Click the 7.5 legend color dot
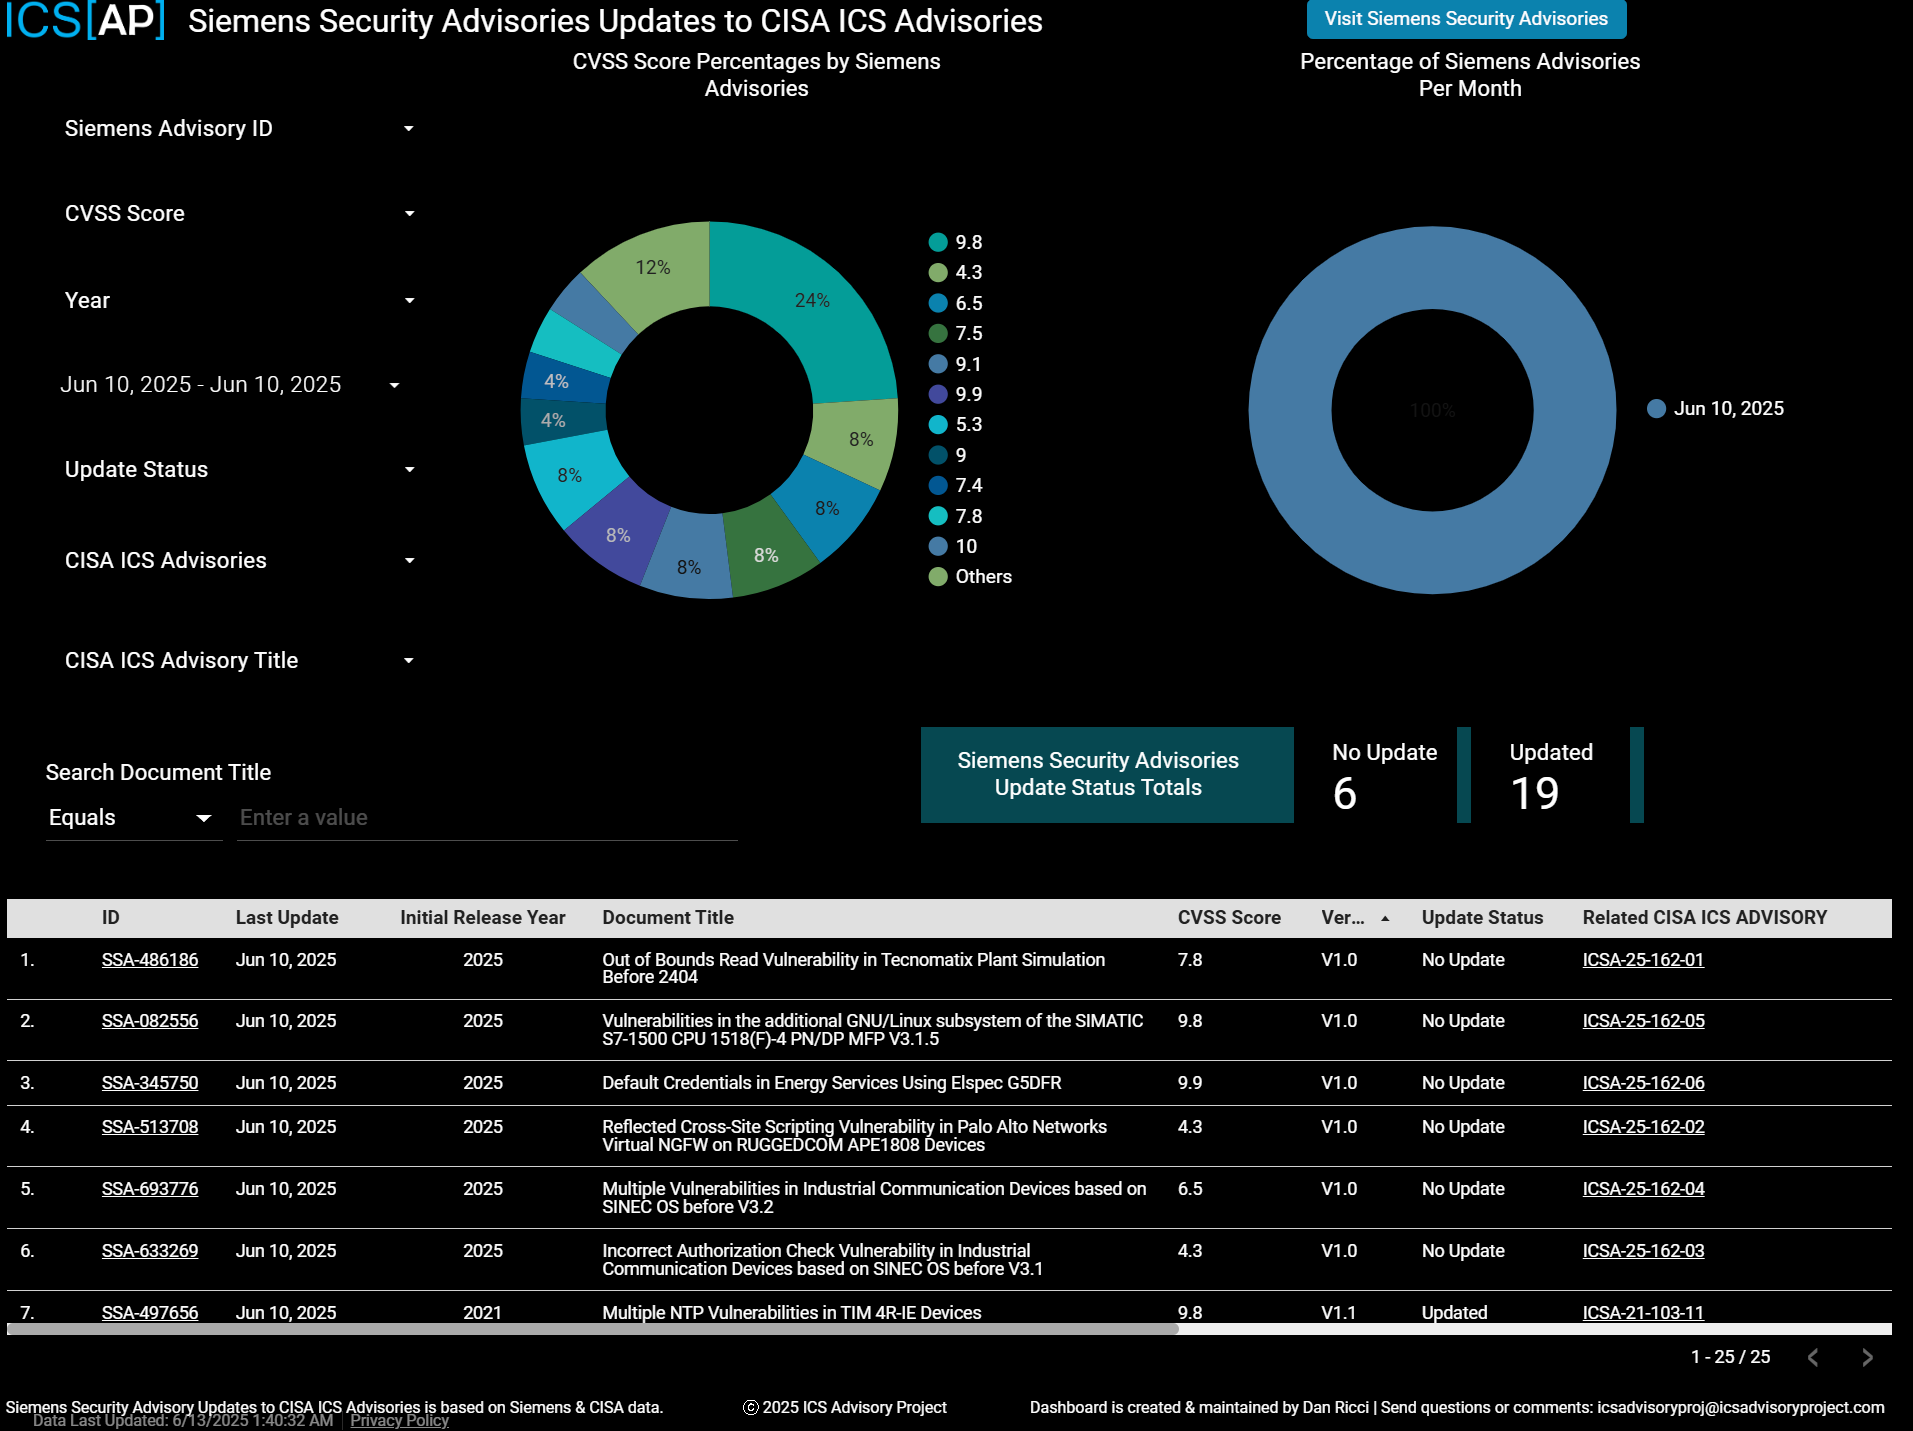Screen dimensions: 1913x1431 [938, 333]
